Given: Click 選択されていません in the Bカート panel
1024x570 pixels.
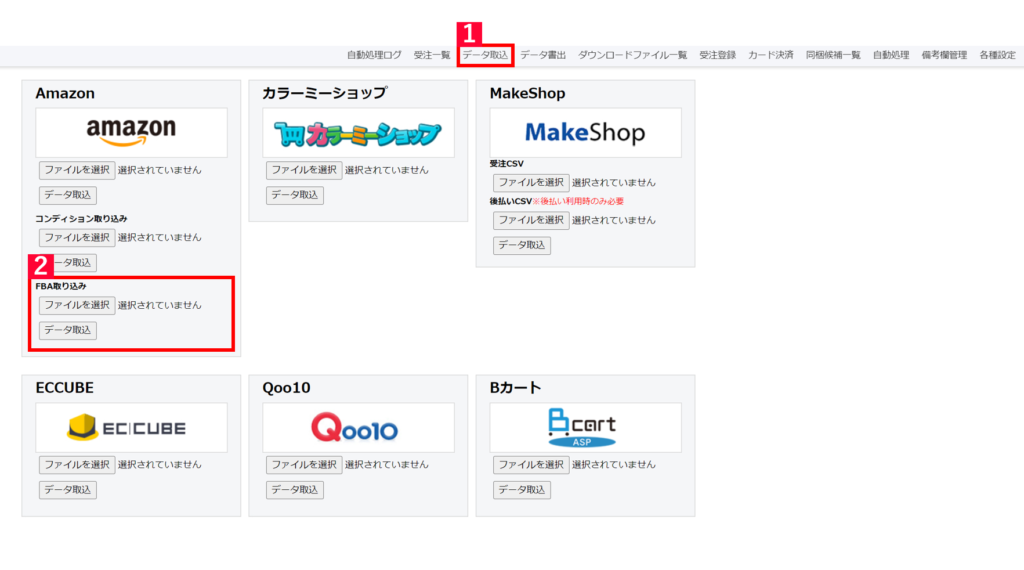Looking at the screenshot, I should (x=613, y=465).
